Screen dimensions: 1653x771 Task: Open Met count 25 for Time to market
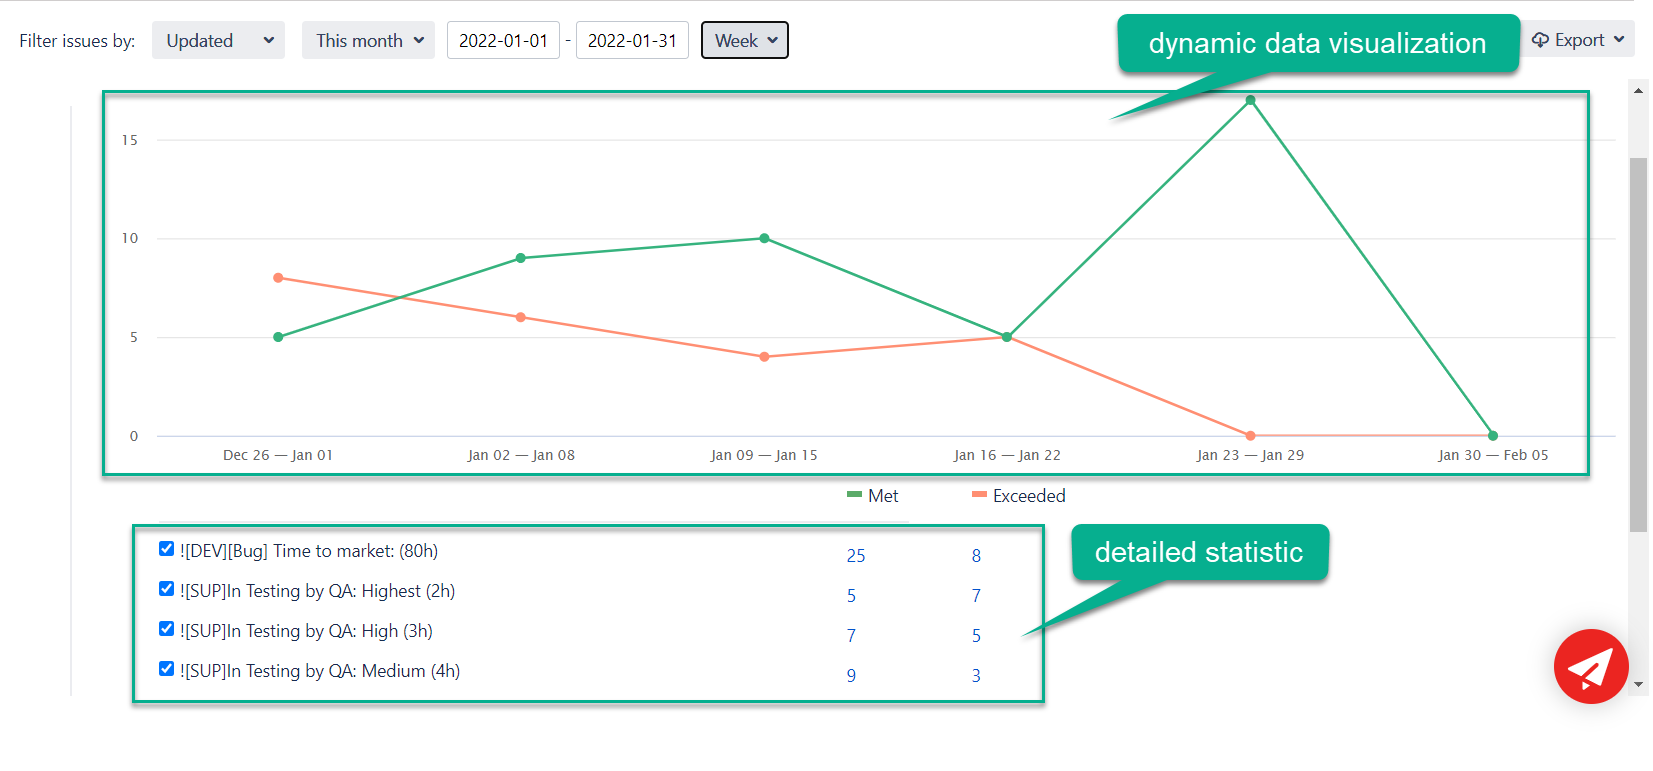tap(856, 556)
